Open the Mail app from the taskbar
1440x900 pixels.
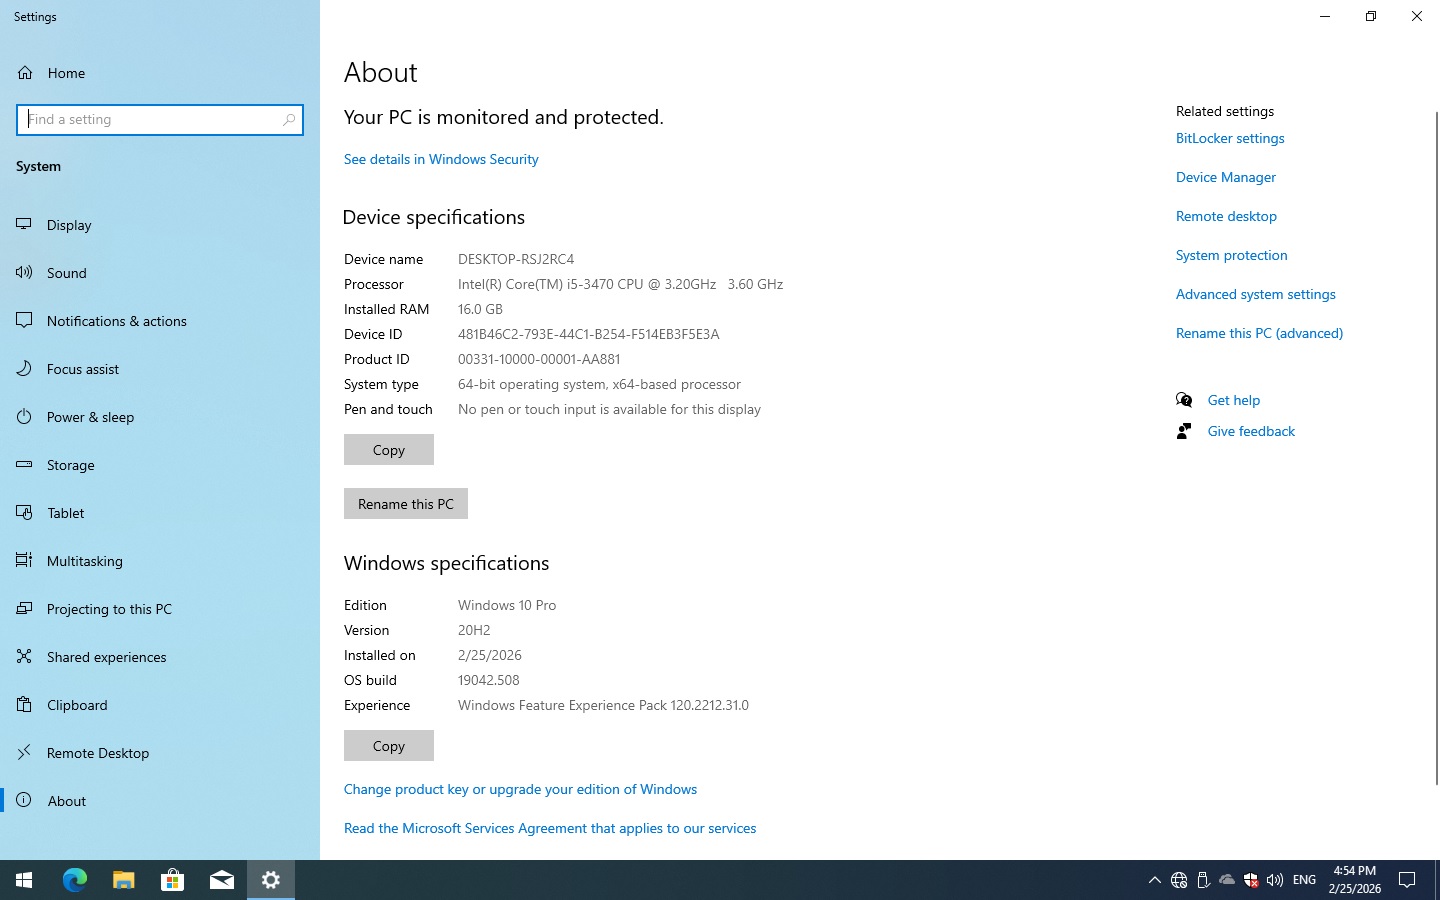[x=221, y=880]
